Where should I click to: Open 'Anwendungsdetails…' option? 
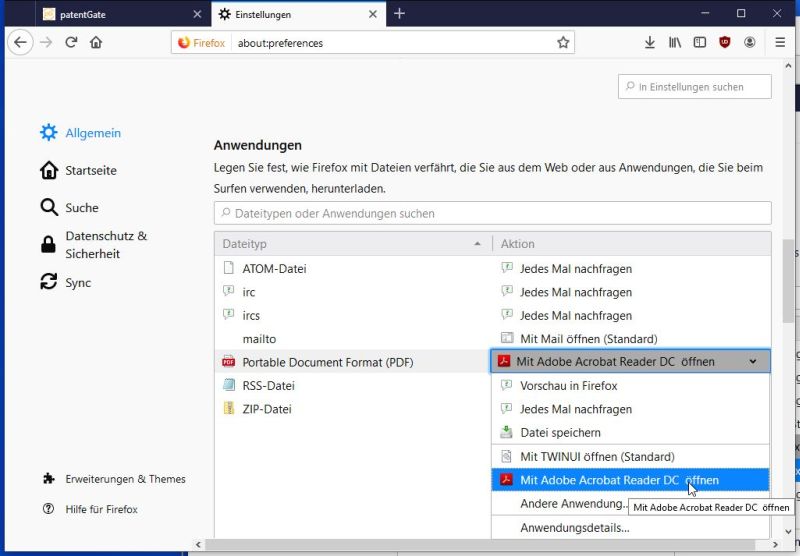tap(630, 527)
